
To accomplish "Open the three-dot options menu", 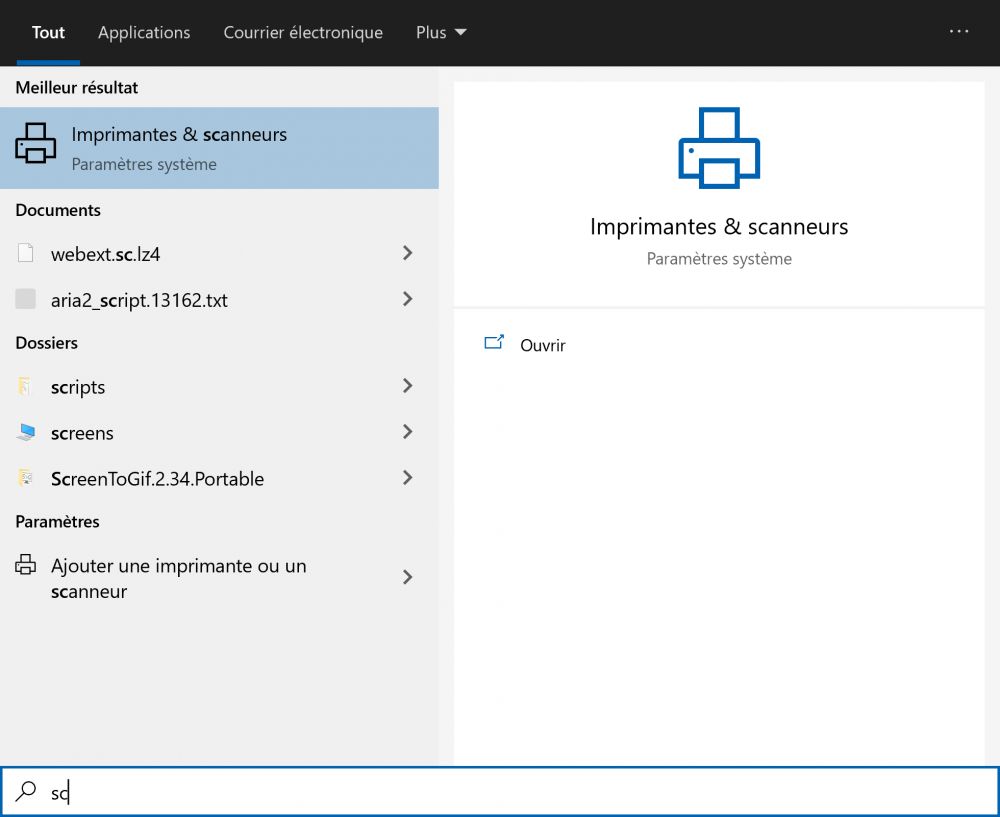I will point(958,32).
